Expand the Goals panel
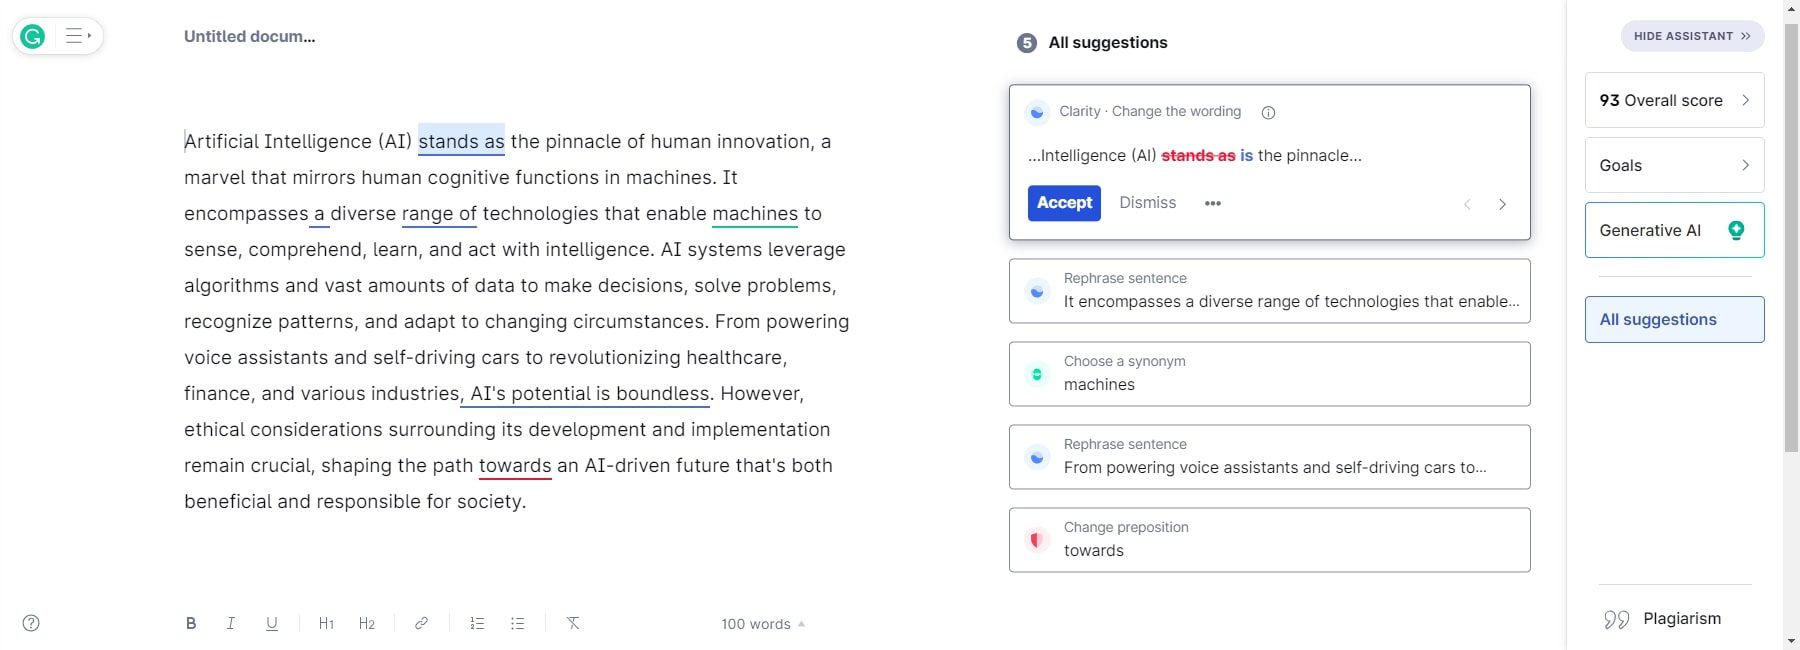Viewport: 1800px width, 650px height. [x=1674, y=165]
